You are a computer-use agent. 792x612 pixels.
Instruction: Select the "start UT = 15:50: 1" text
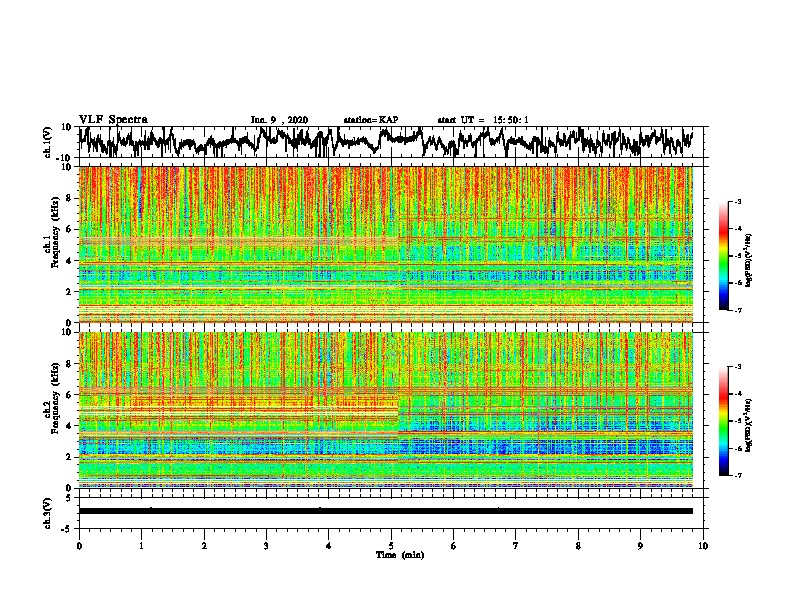pyautogui.click(x=483, y=120)
